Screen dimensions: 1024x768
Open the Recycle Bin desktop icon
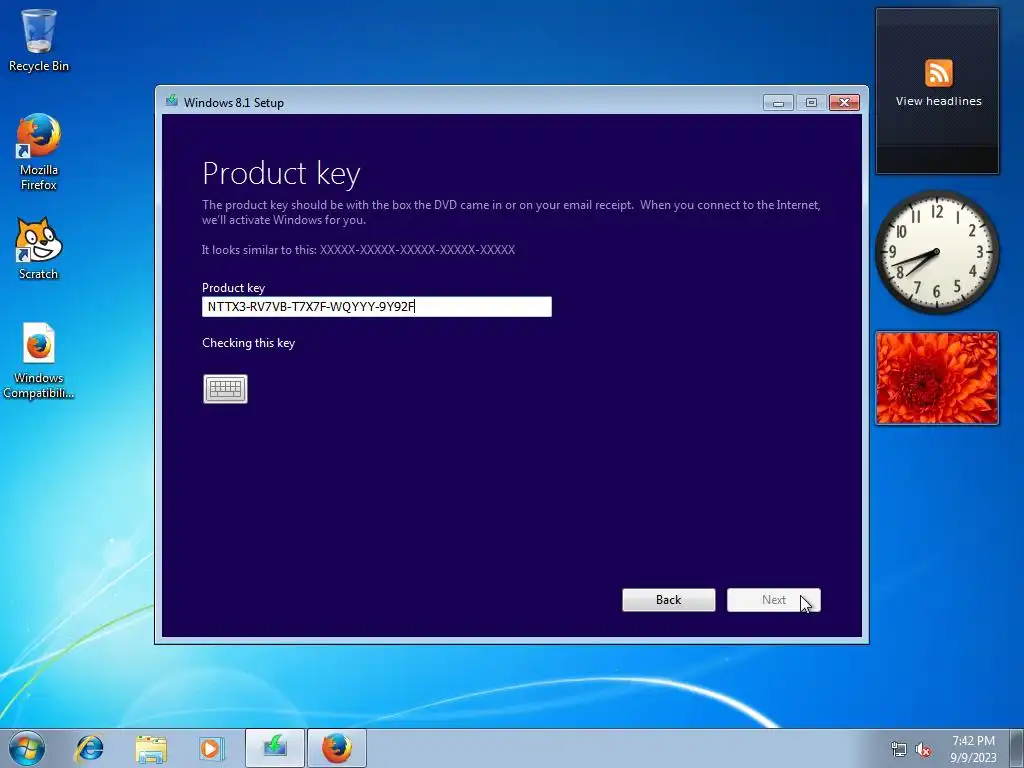[x=39, y=40]
